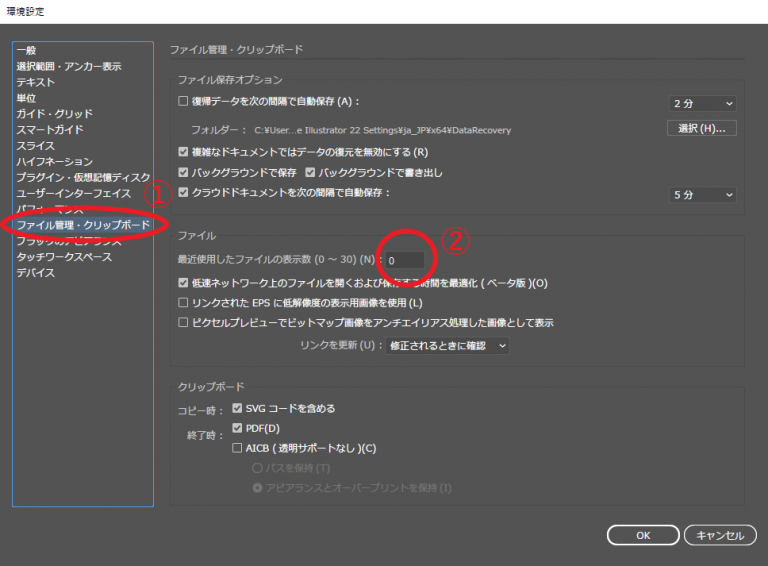Toggle 複雑なドキュメントではデータの復元を無効にする checkbox
Screen dimensions: 768x566
pos(183,152)
